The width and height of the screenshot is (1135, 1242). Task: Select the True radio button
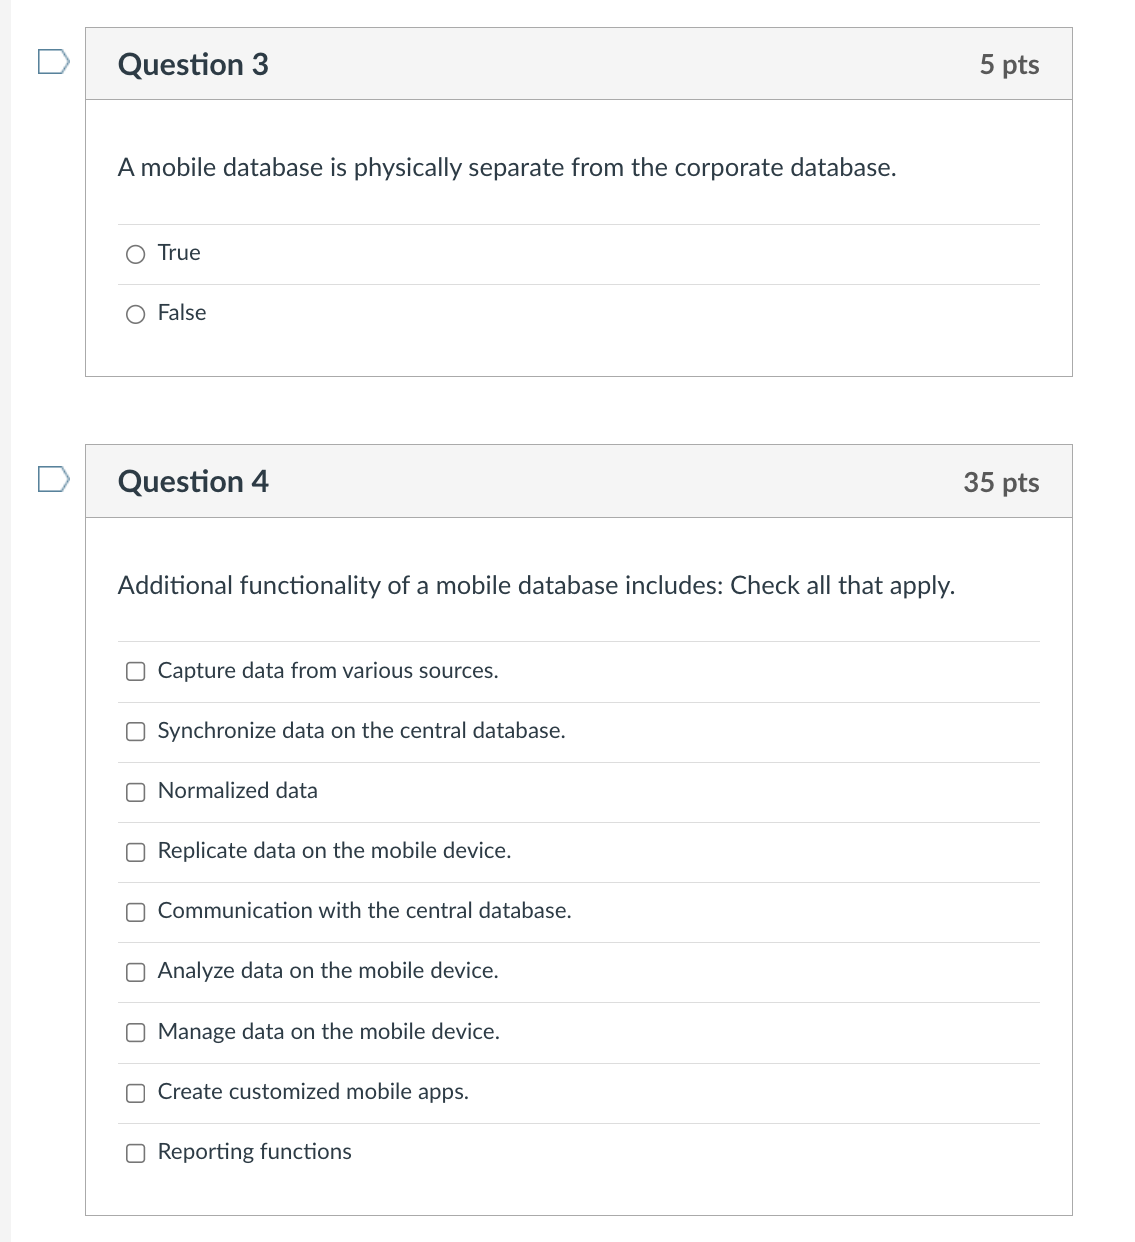[135, 254]
